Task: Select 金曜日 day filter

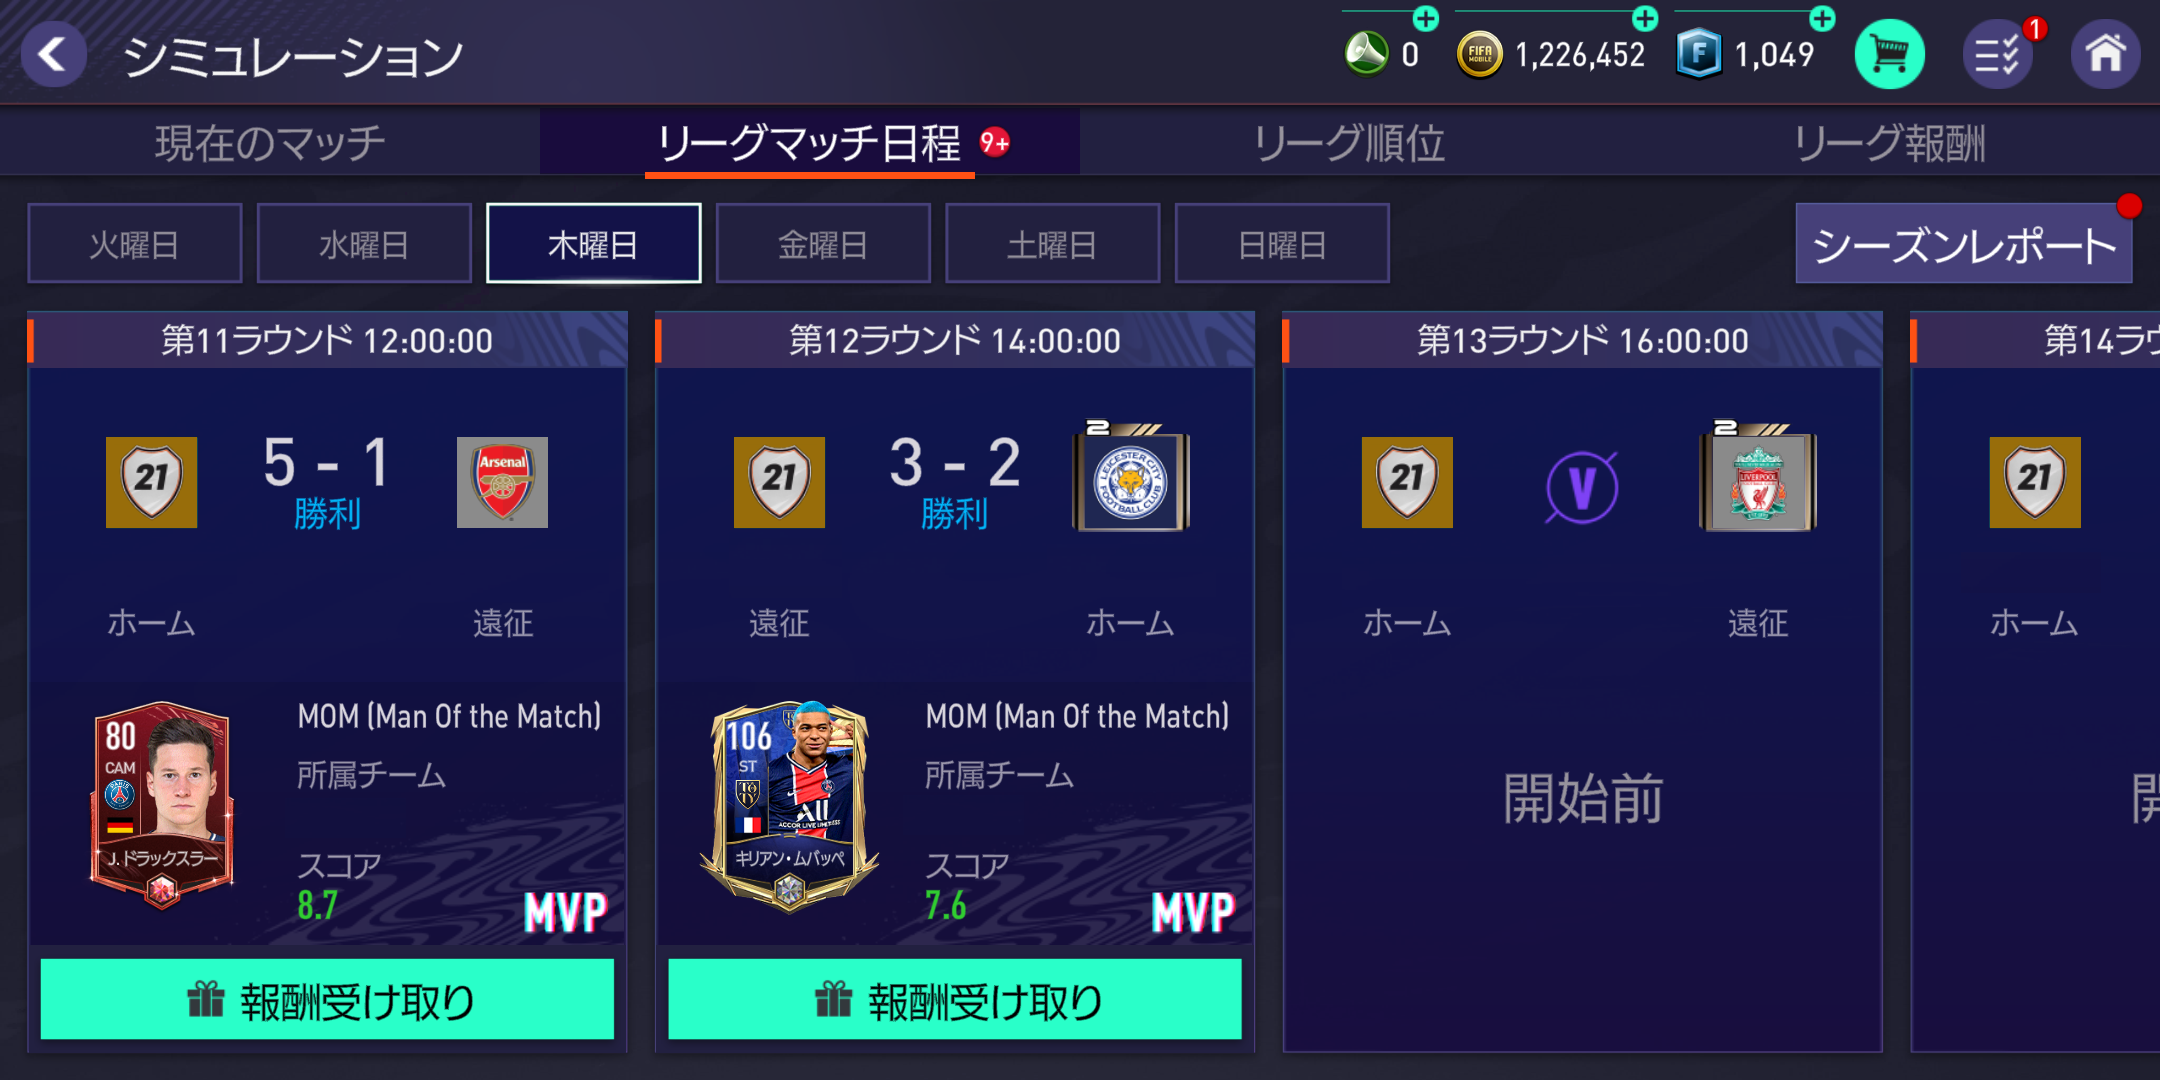Action: 823,244
